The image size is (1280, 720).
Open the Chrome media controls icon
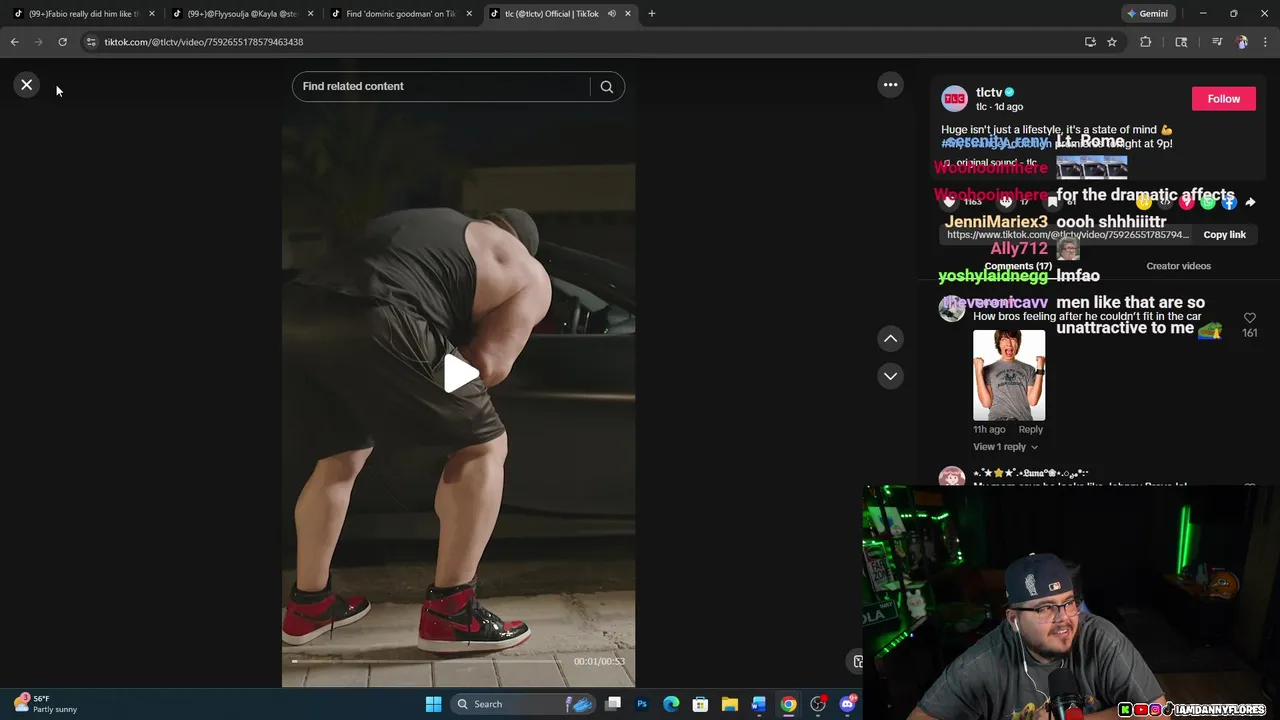coord(1217,42)
